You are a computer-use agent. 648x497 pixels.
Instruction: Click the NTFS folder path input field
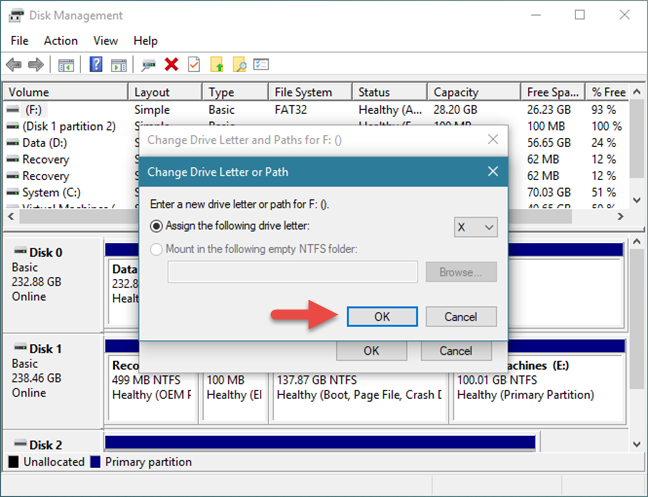point(293,272)
